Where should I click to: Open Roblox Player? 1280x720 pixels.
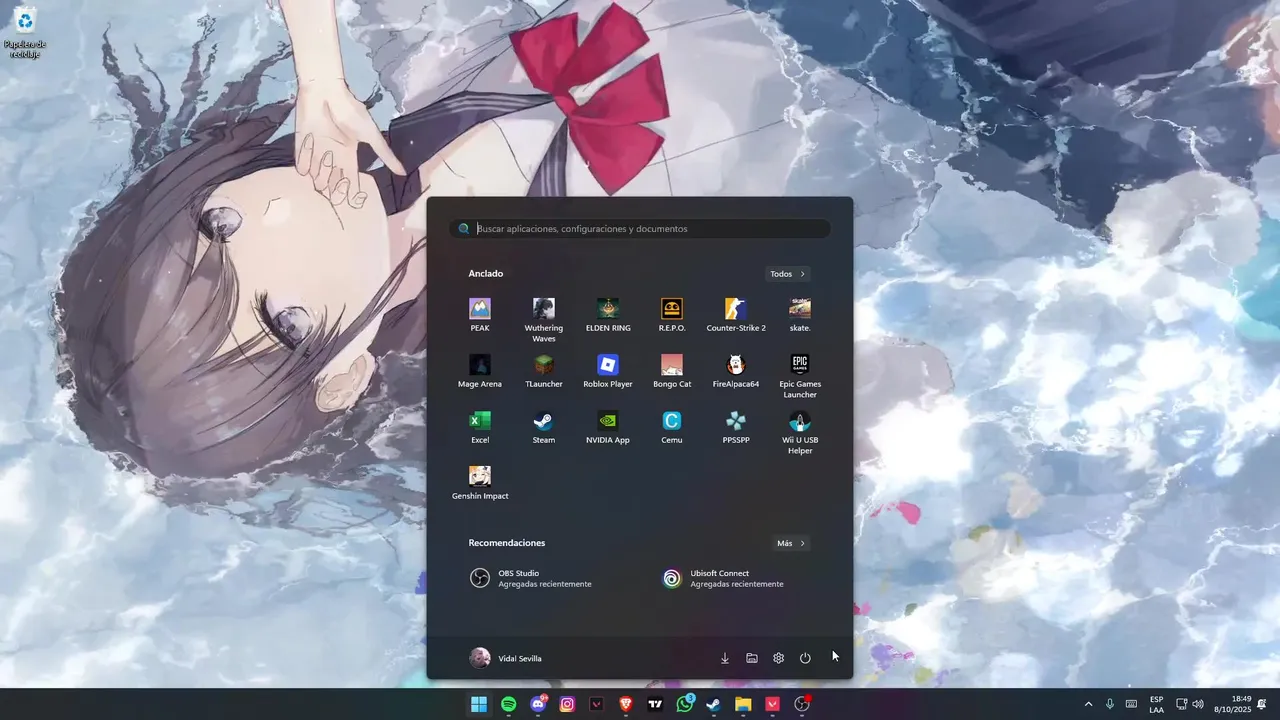608,370
